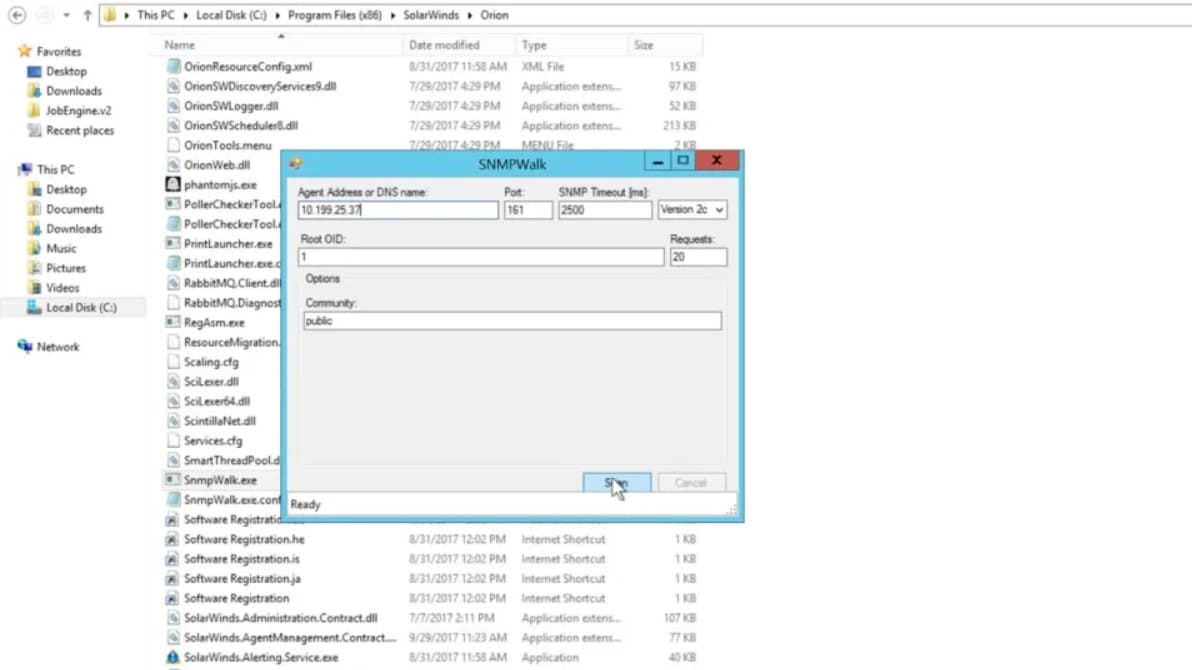
Task: Select SciLexer.dll file icon
Action: [173, 382]
